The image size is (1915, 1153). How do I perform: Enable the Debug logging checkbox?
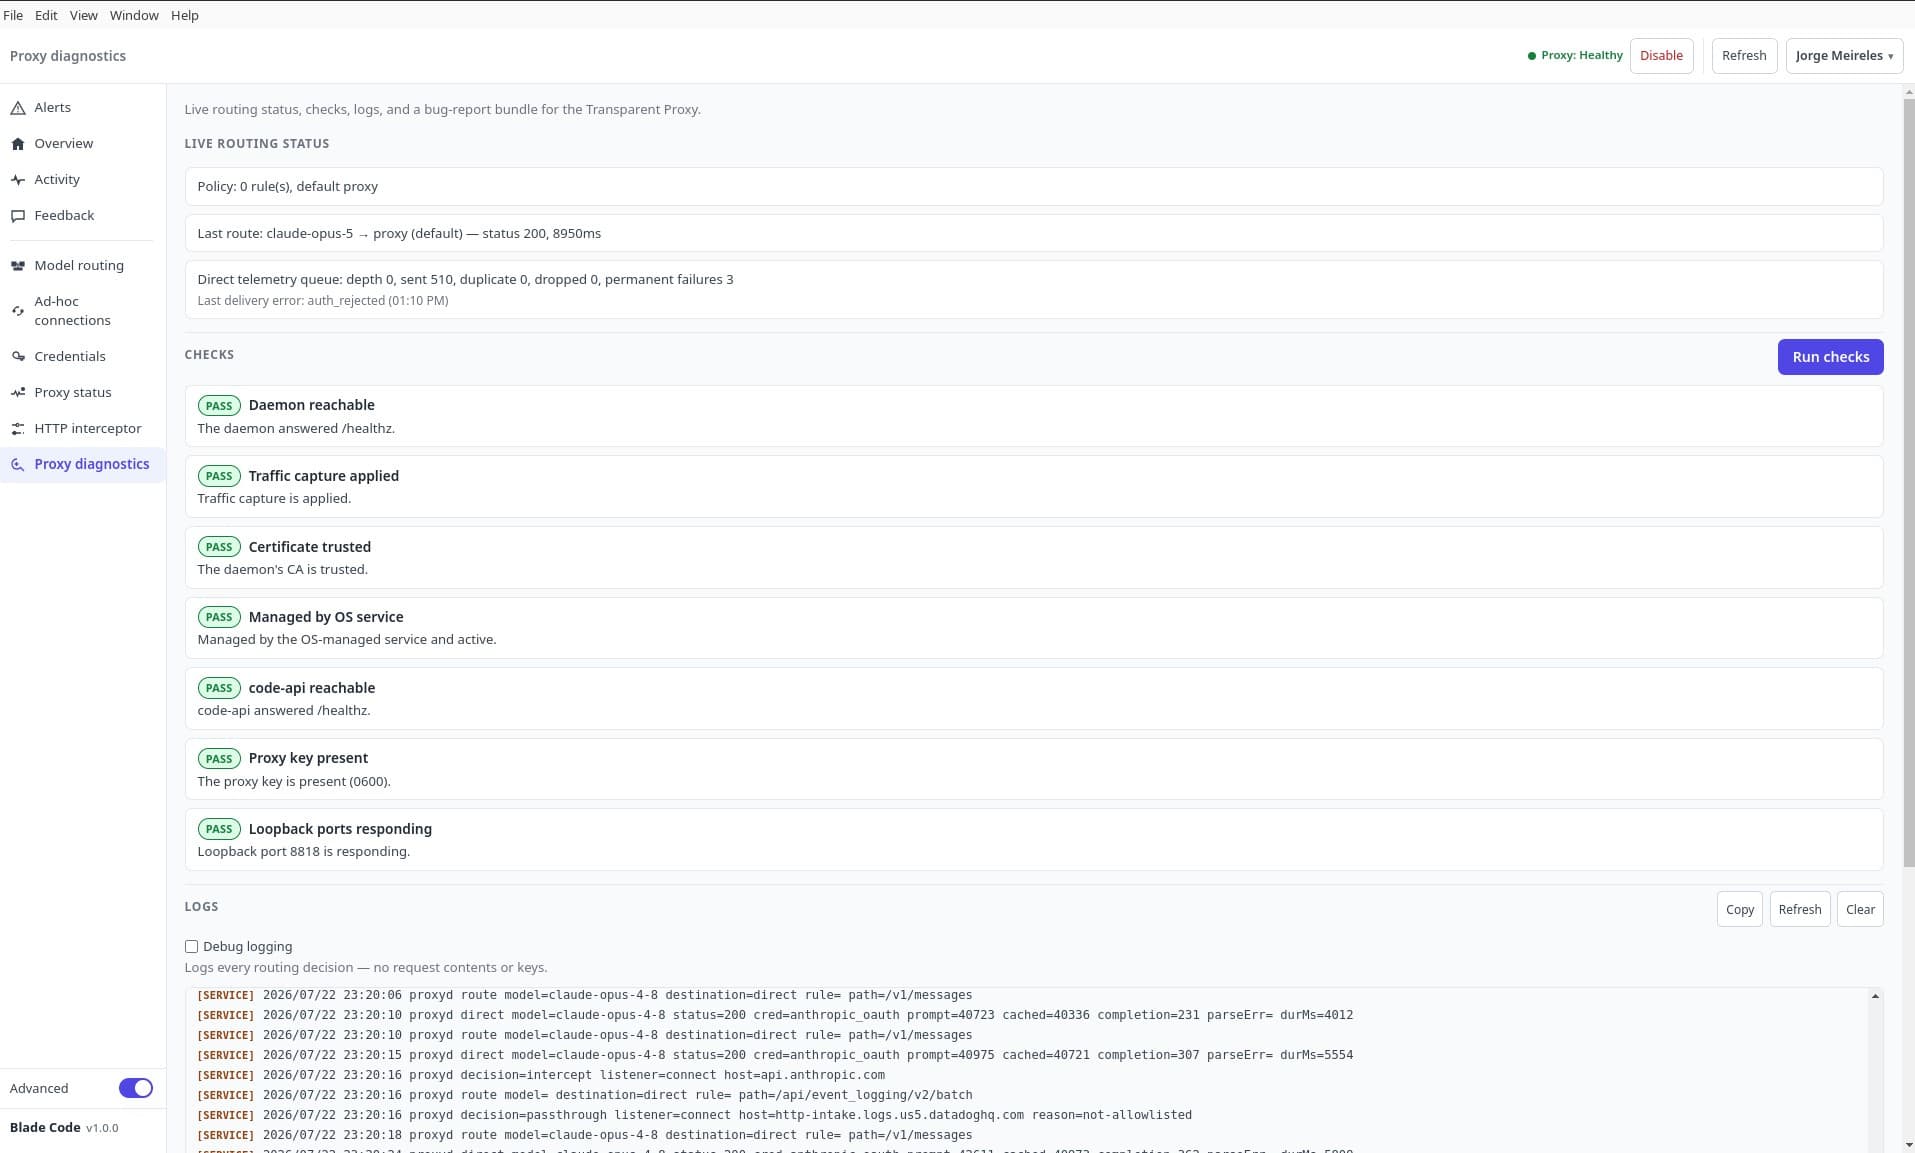pos(191,946)
